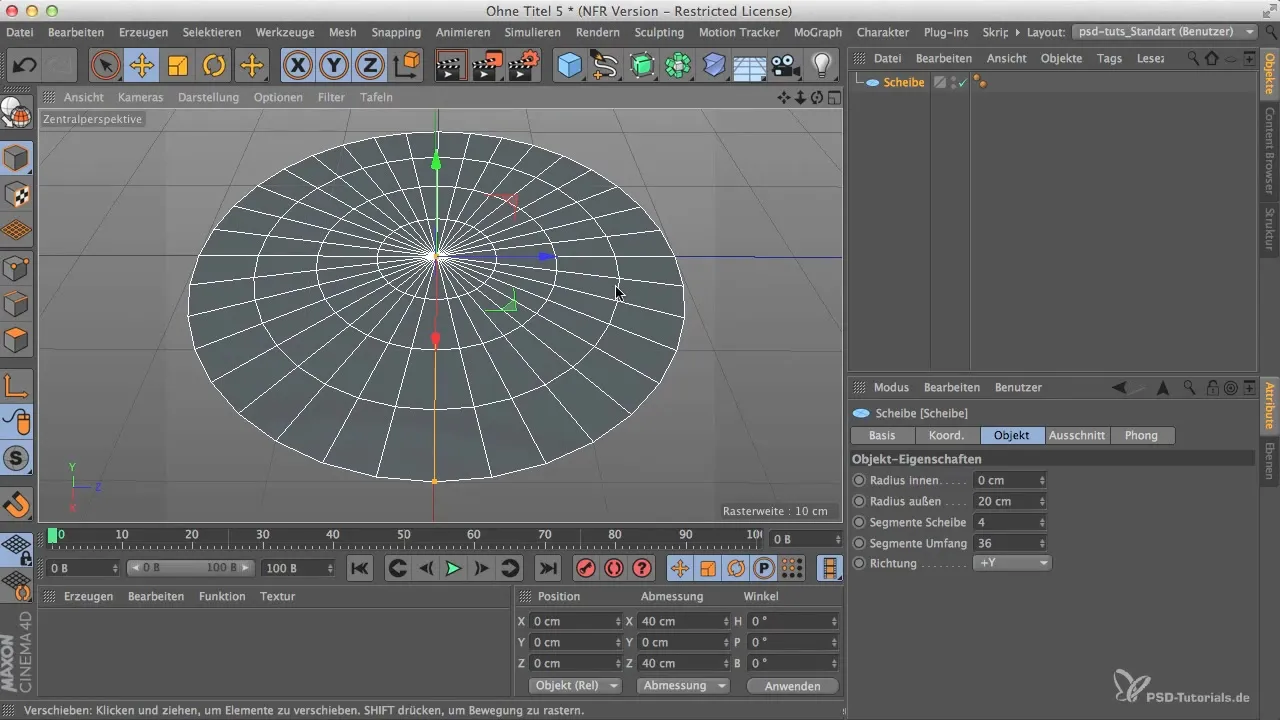Render to Picture Viewer icon

coord(487,66)
